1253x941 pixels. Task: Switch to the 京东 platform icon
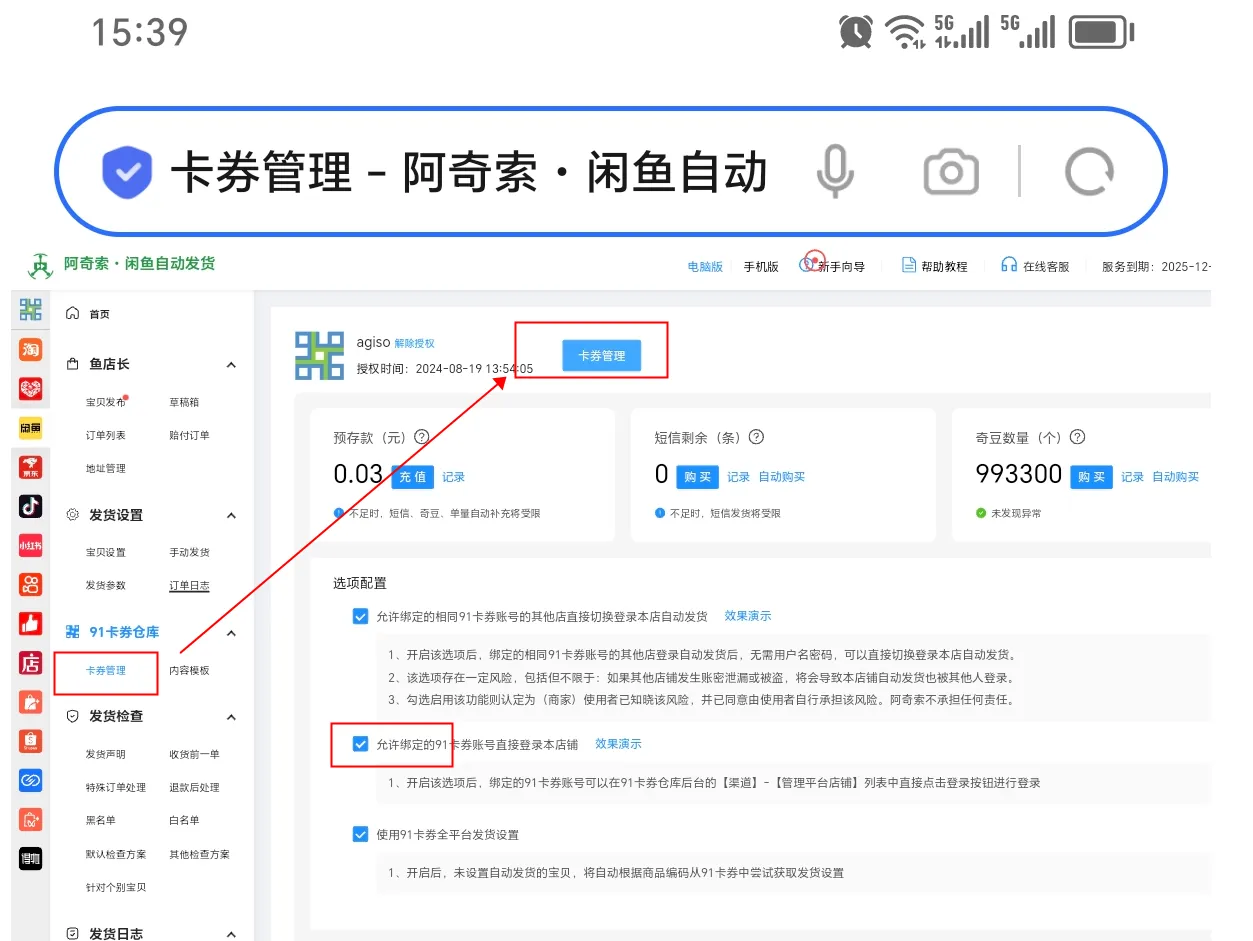point(30,467)
